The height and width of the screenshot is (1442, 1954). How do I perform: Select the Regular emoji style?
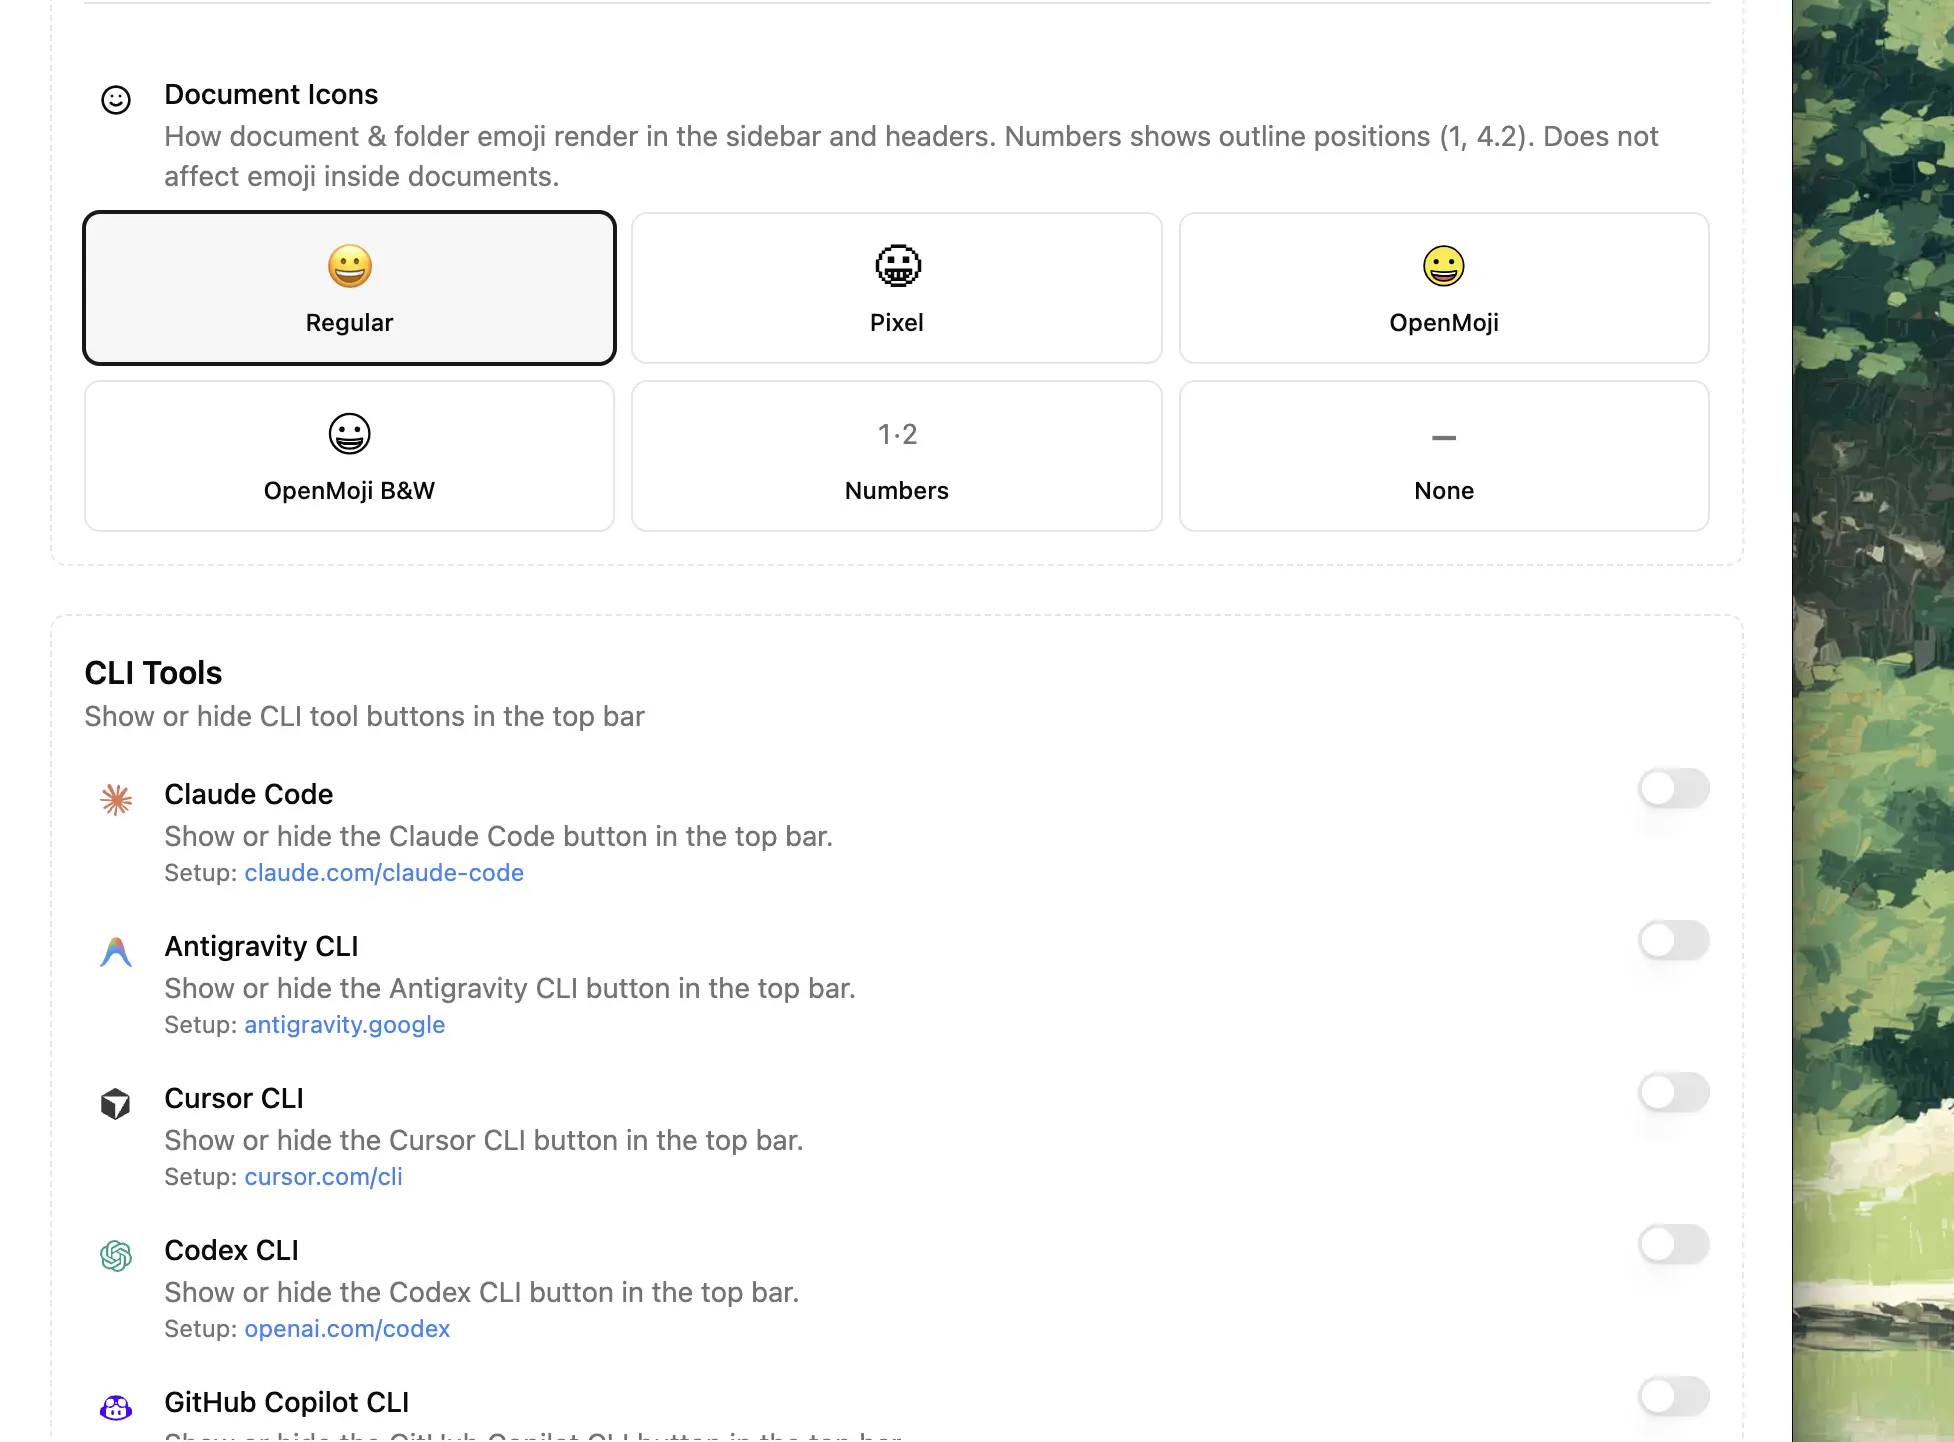click(x=349, y=288)
